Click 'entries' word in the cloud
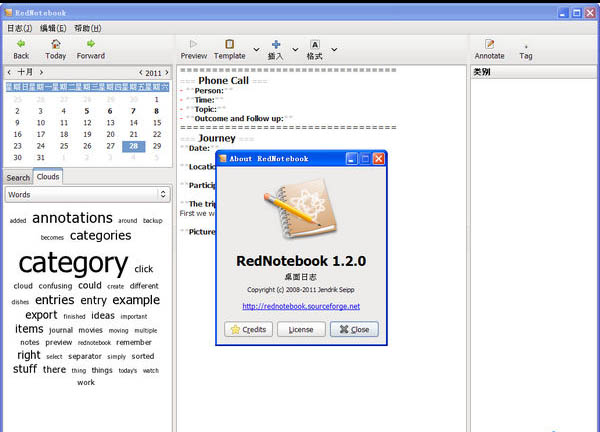This screenshot has height=432, width=600. (55, 300)
